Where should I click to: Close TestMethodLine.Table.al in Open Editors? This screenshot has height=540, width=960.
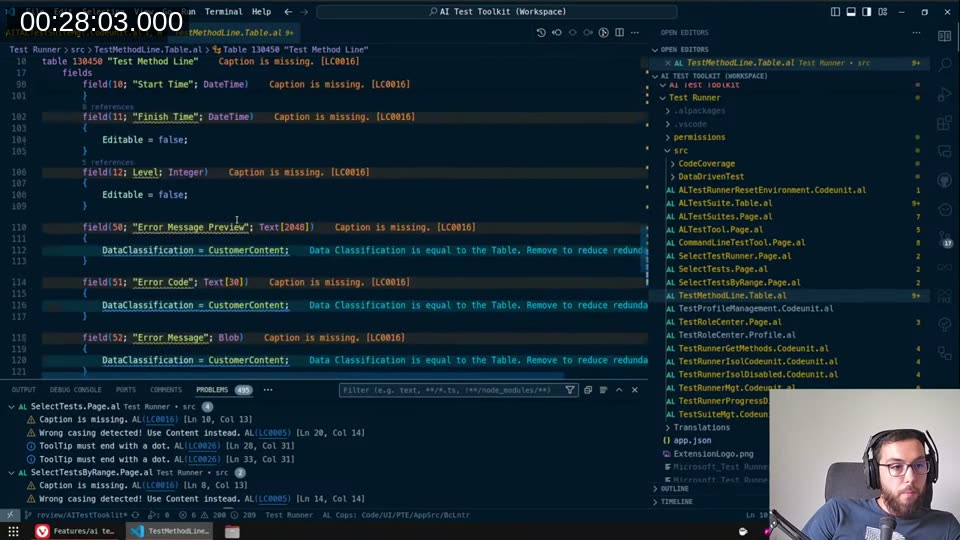tap(665, 63)
